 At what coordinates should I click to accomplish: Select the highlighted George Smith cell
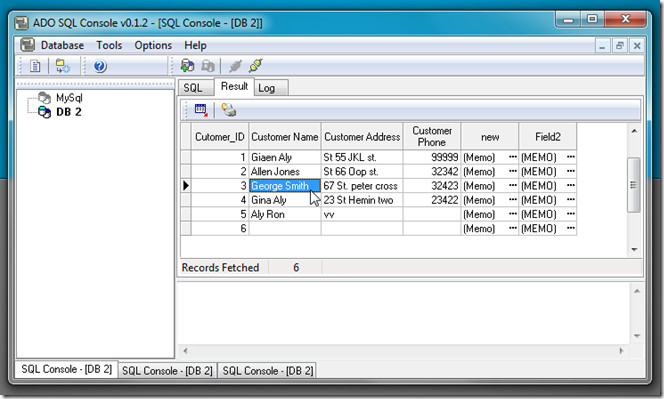(x=285, y=186)
